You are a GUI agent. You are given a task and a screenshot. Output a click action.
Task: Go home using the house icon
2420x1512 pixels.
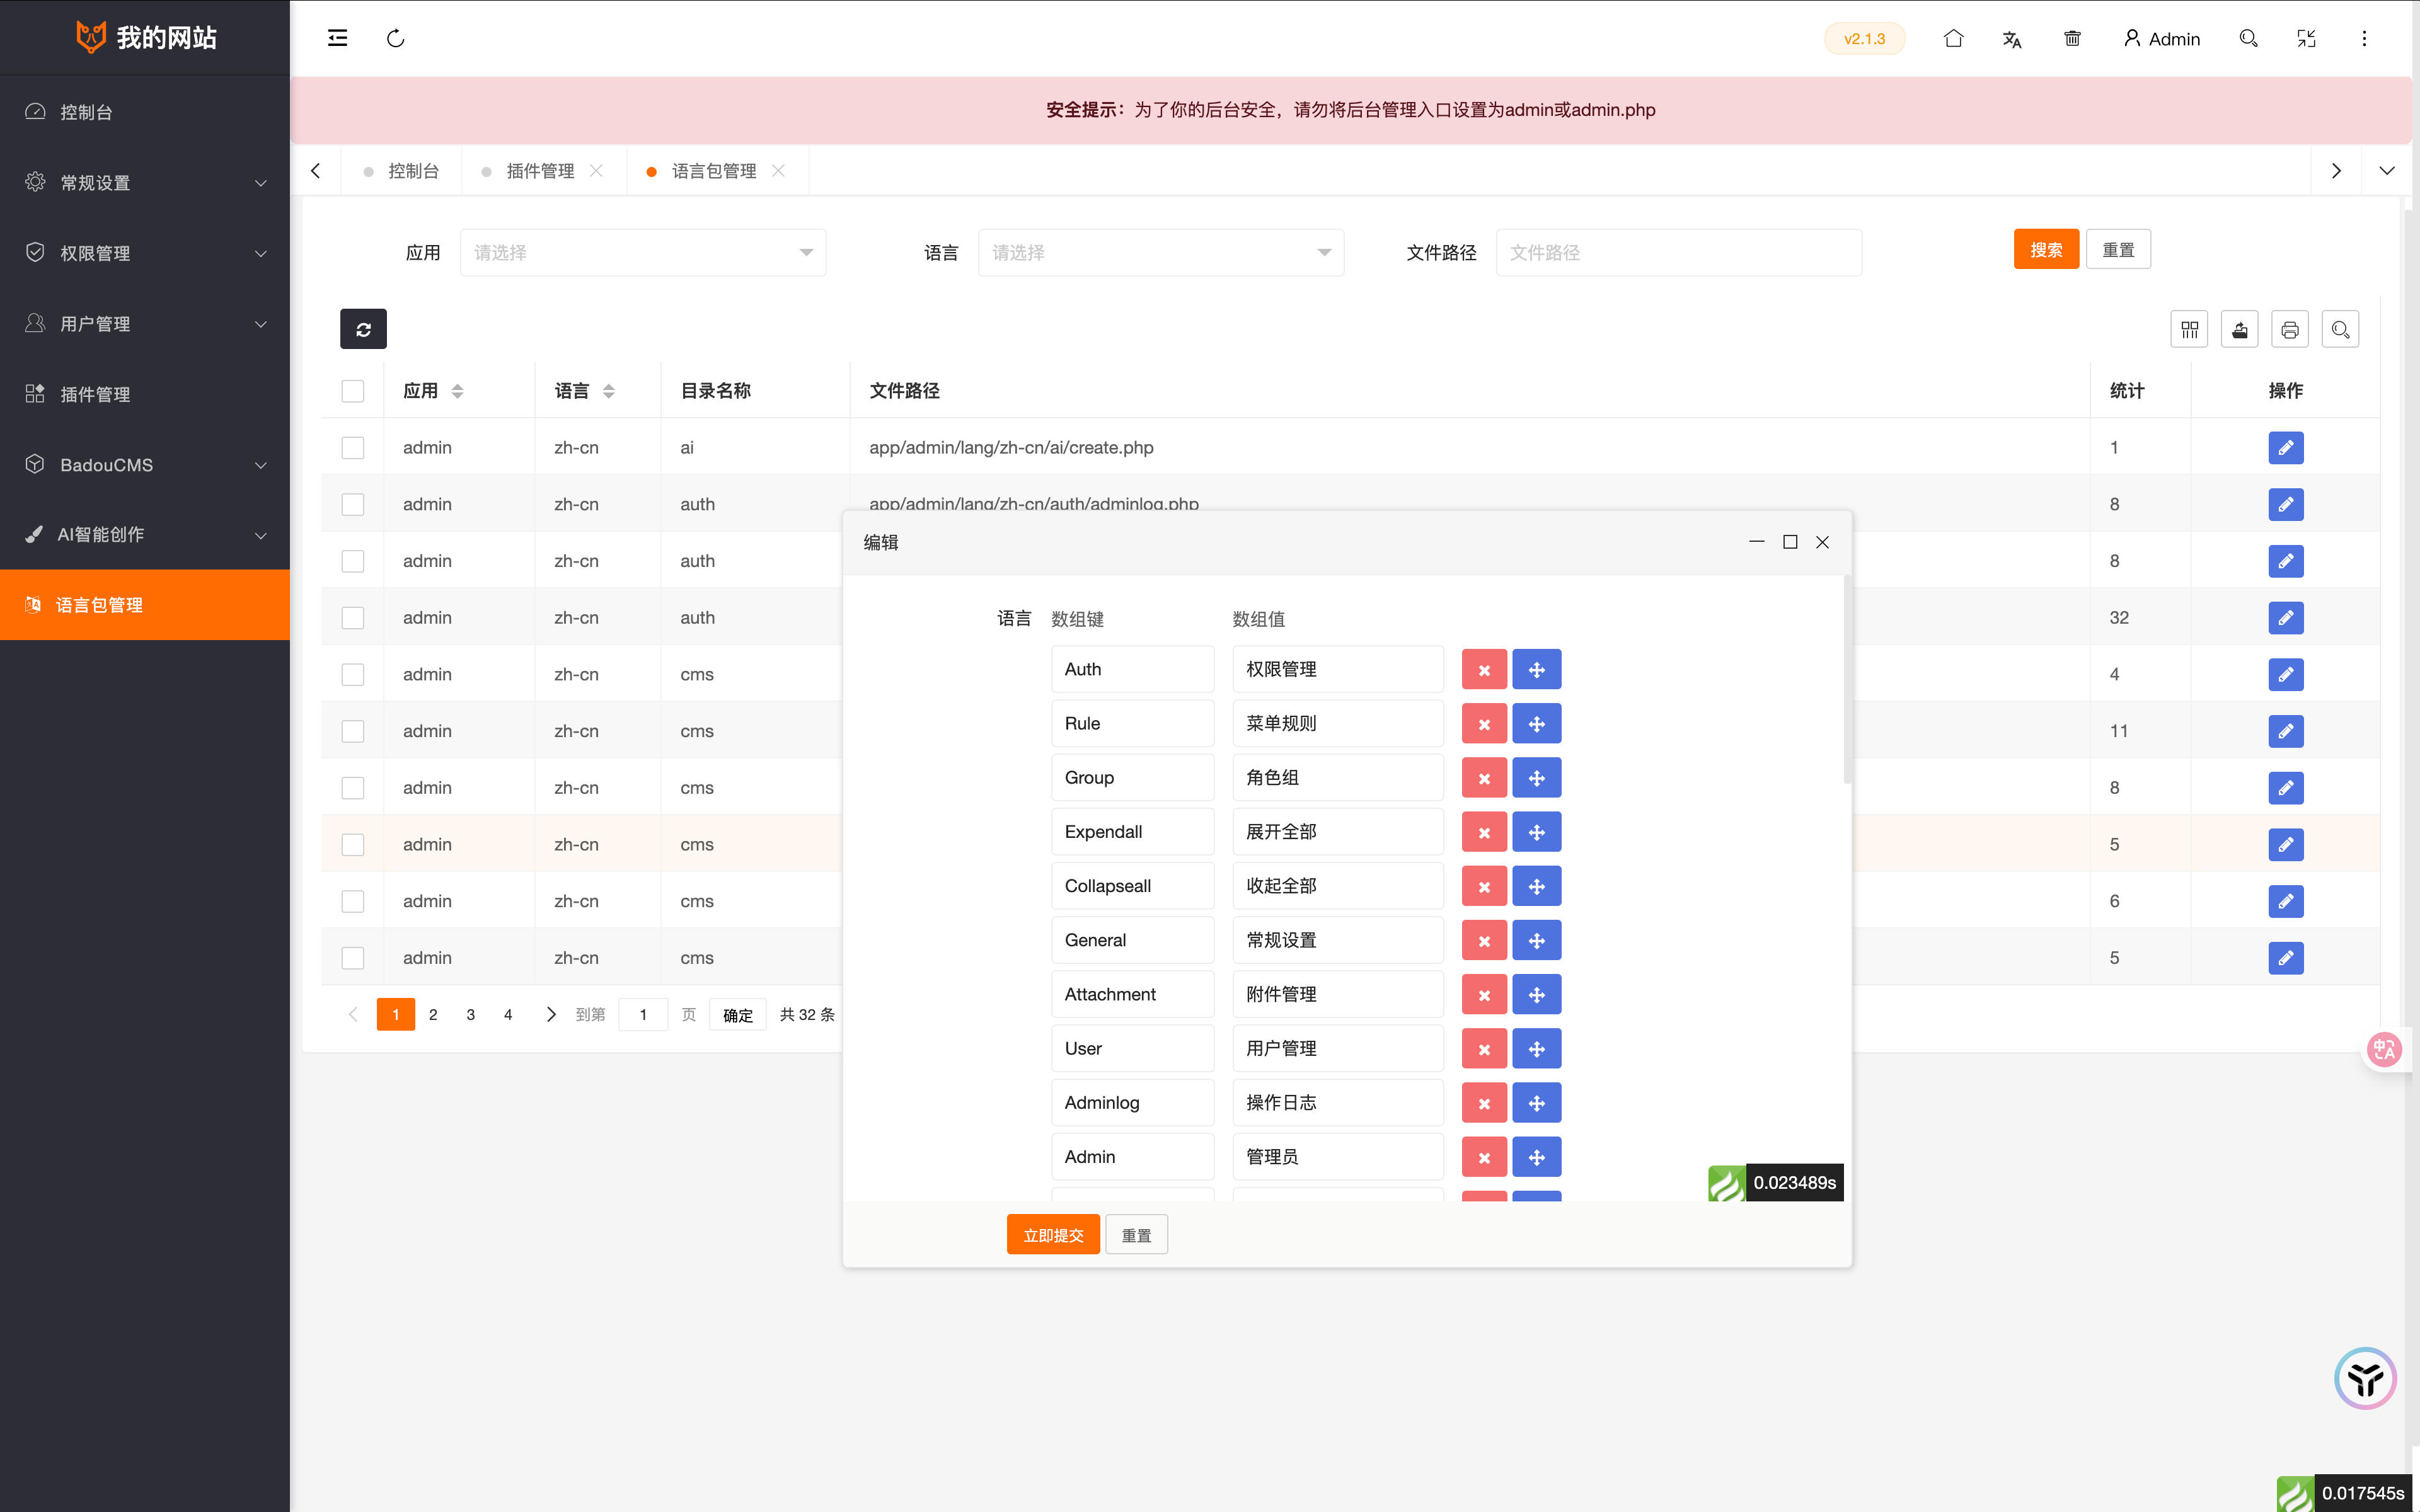1954,38
